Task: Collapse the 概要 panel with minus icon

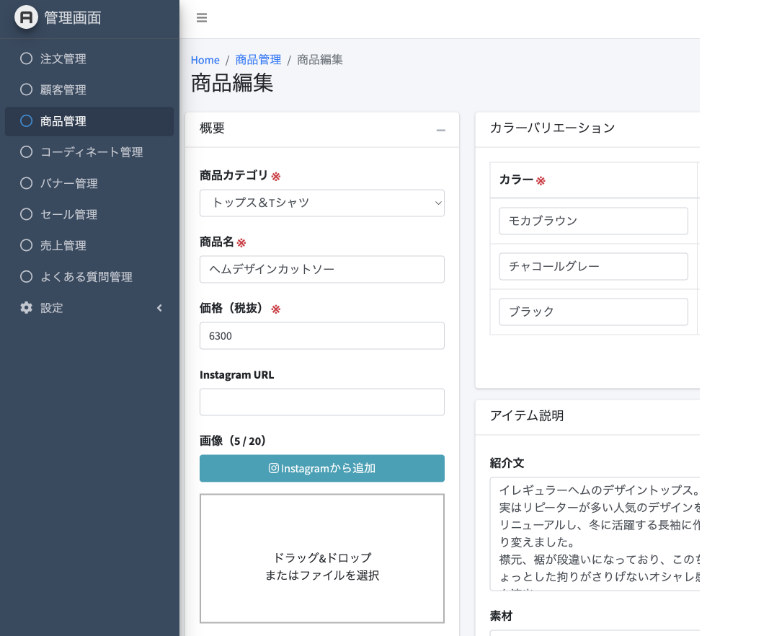Action: (440, 130)
